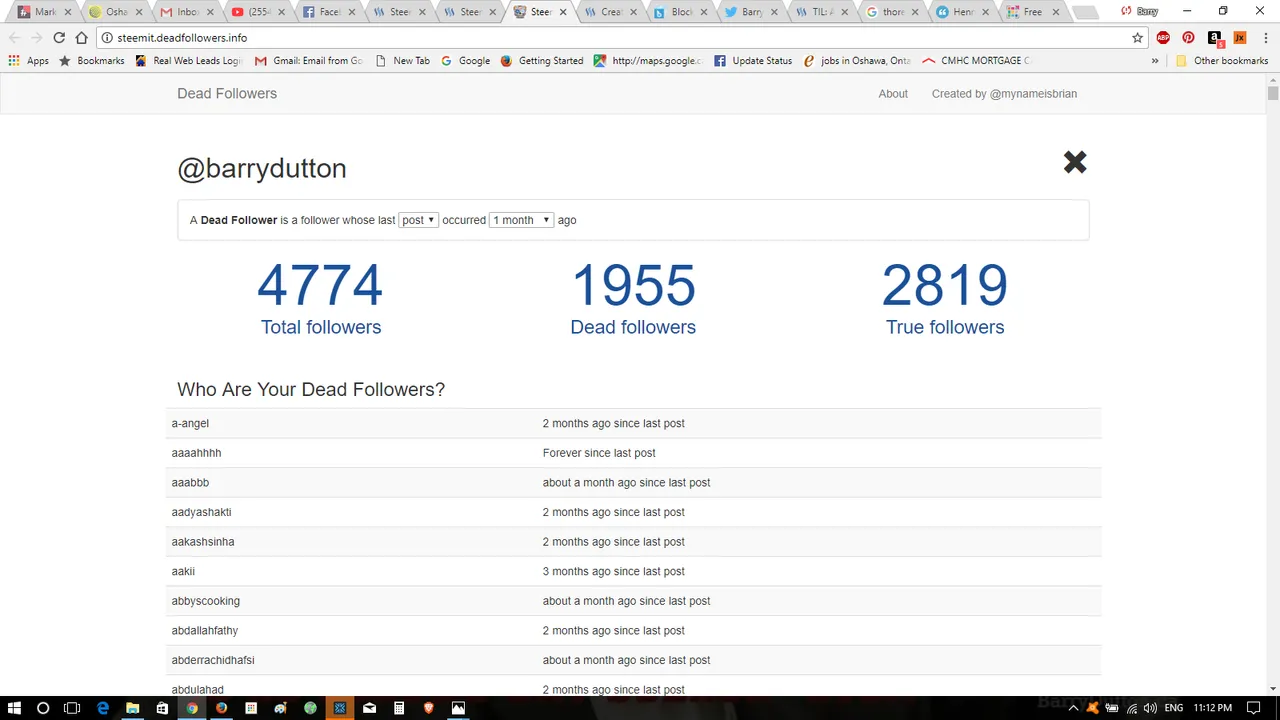Image resolution: width=1280 pixels, height=720 pixels.
Task: Reload the page using the refresh icon
Action: [x=59, y=38]
